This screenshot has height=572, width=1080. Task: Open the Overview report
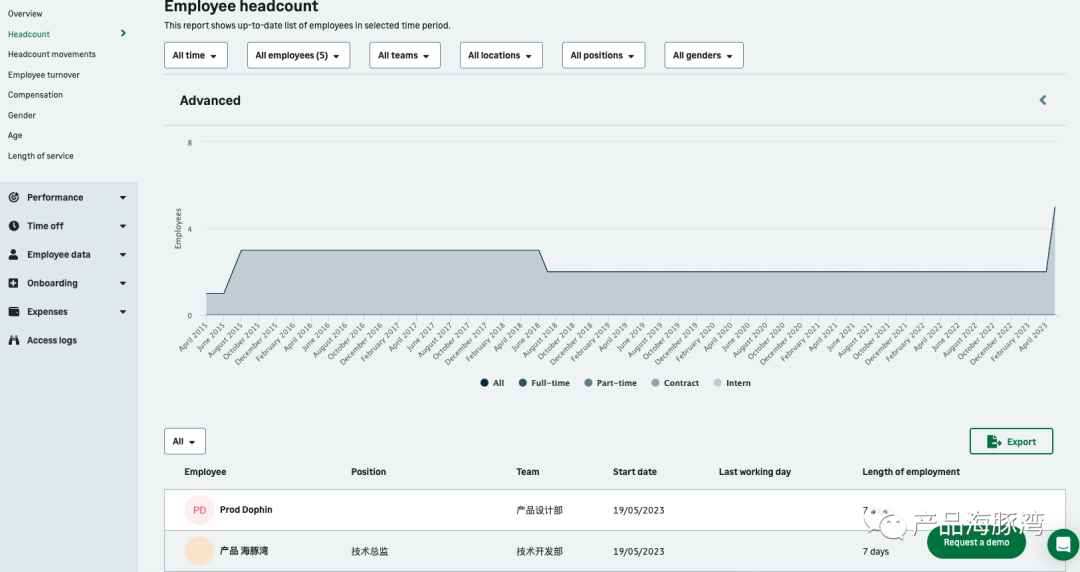25,14
